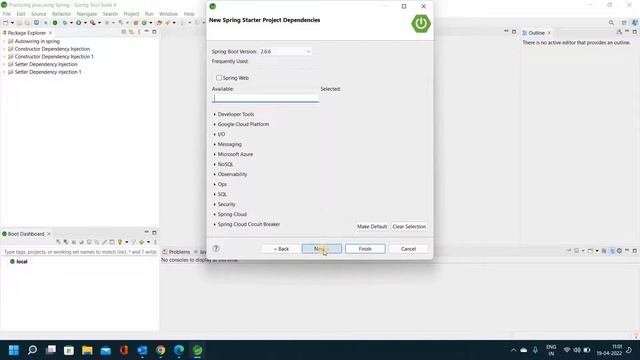640x360 pixels.
Task: Select the local node in Boot Dashboard
Action: [19, 262]
